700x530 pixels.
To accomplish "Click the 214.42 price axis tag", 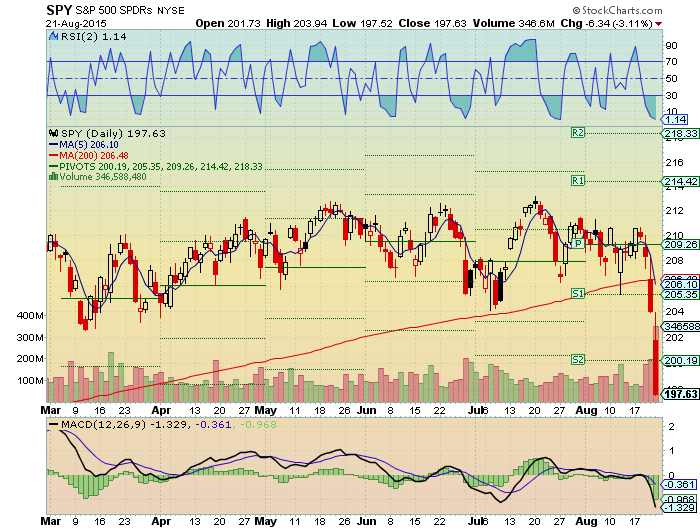I will click(x=681, y=181).
